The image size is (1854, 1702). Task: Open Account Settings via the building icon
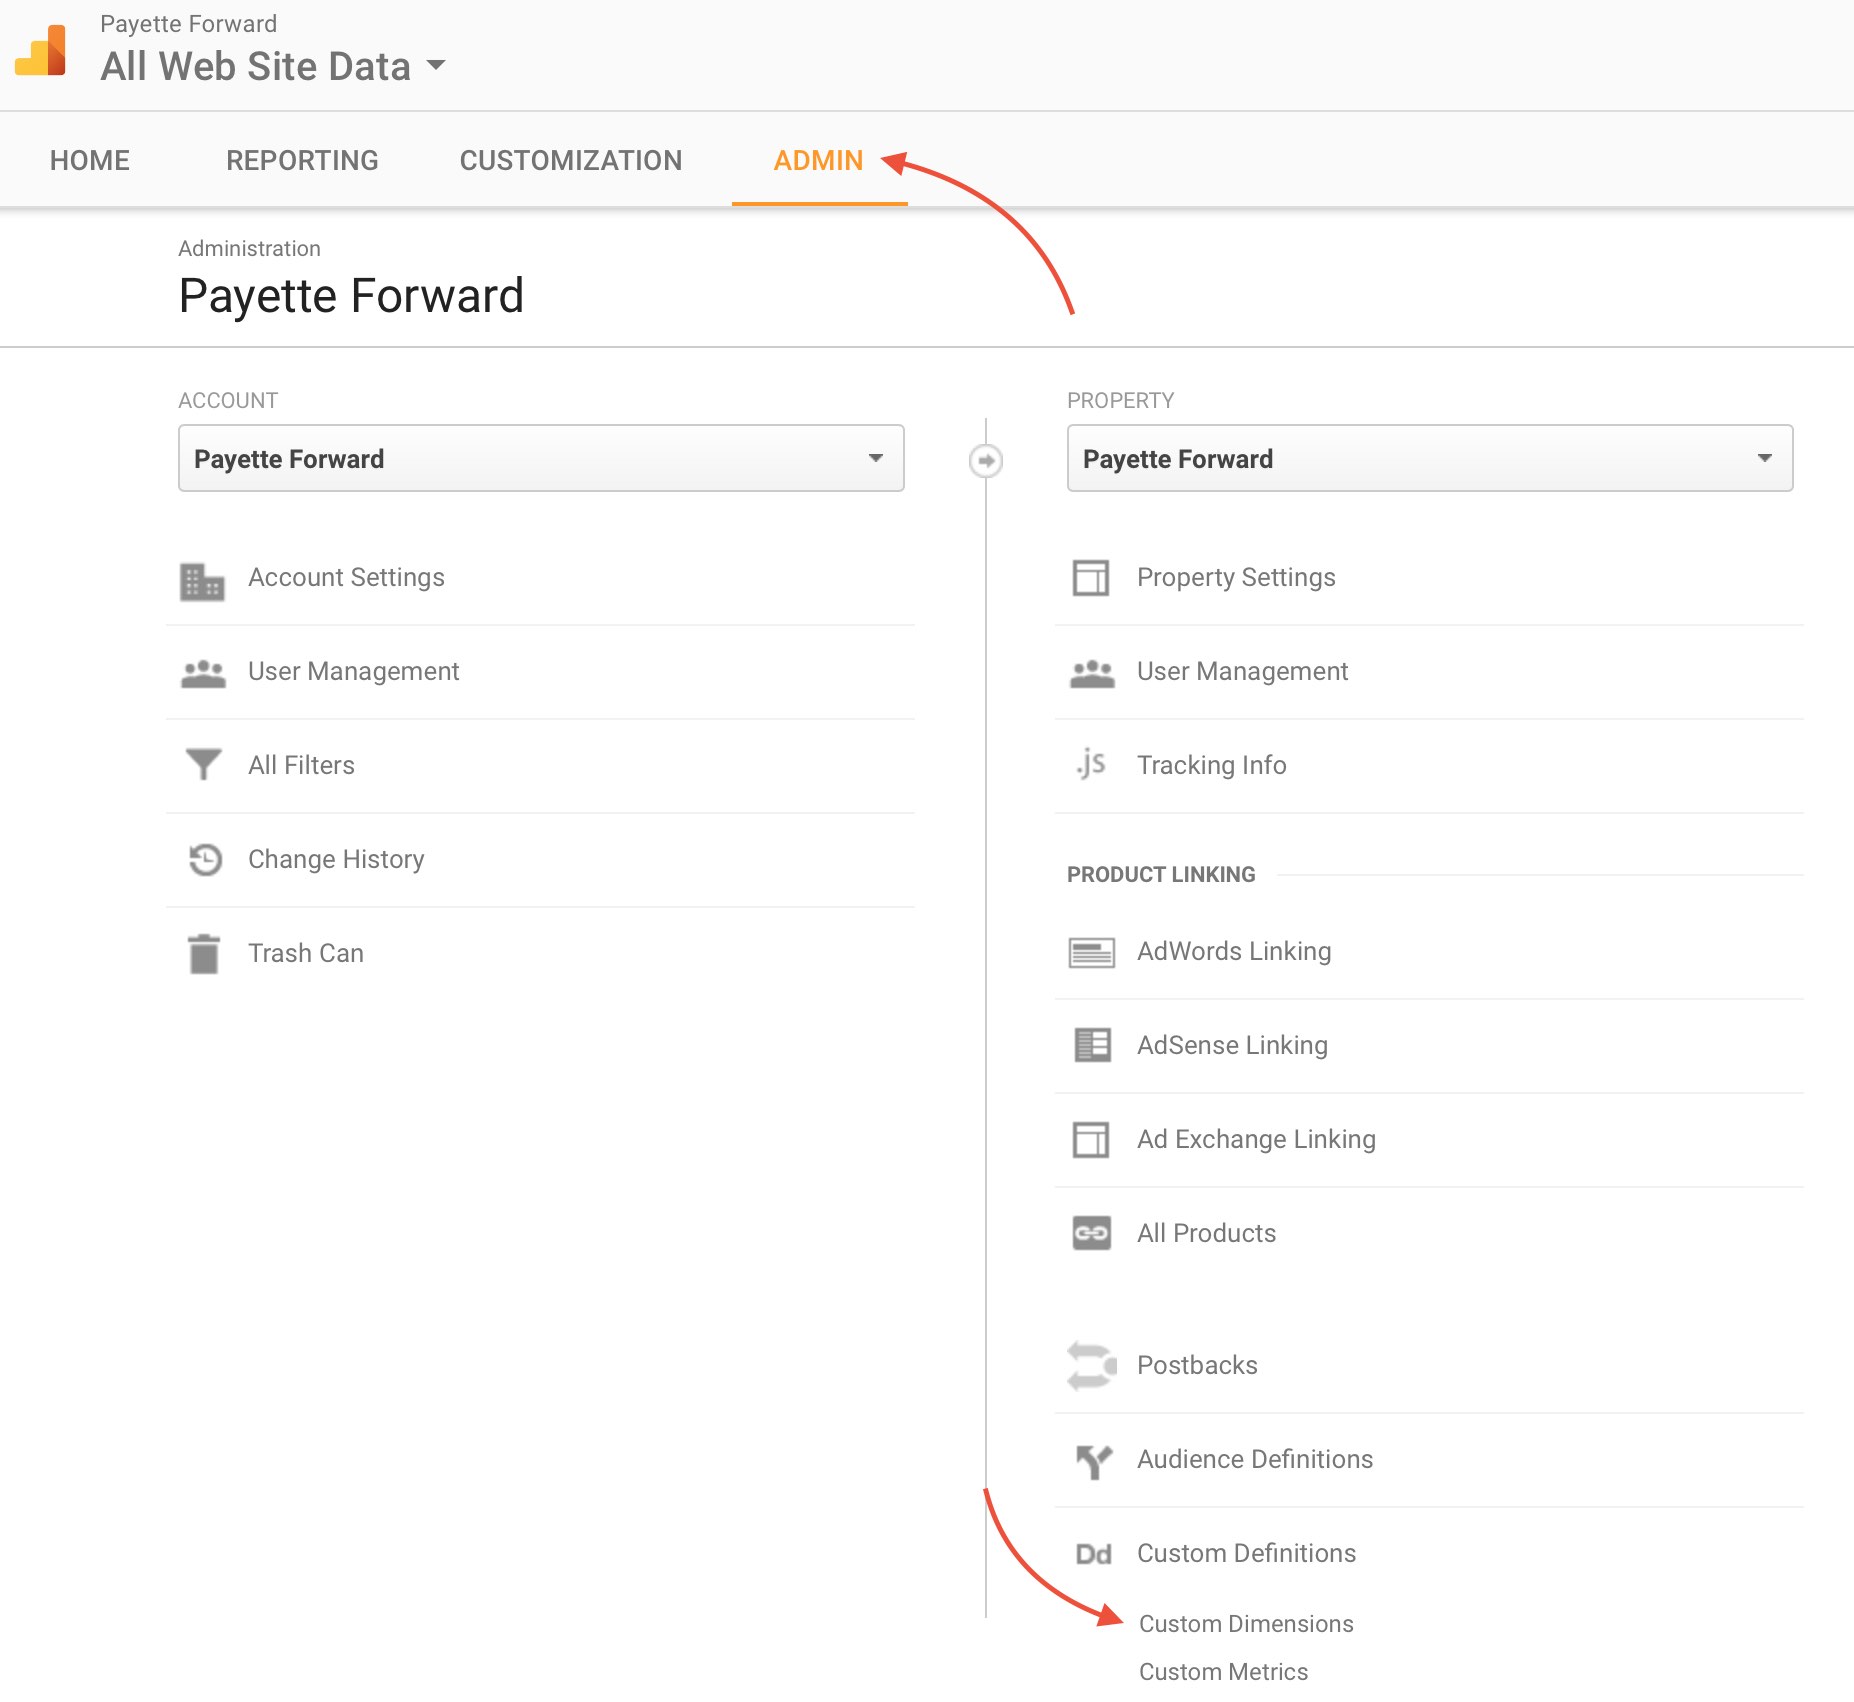pos(203,578)
